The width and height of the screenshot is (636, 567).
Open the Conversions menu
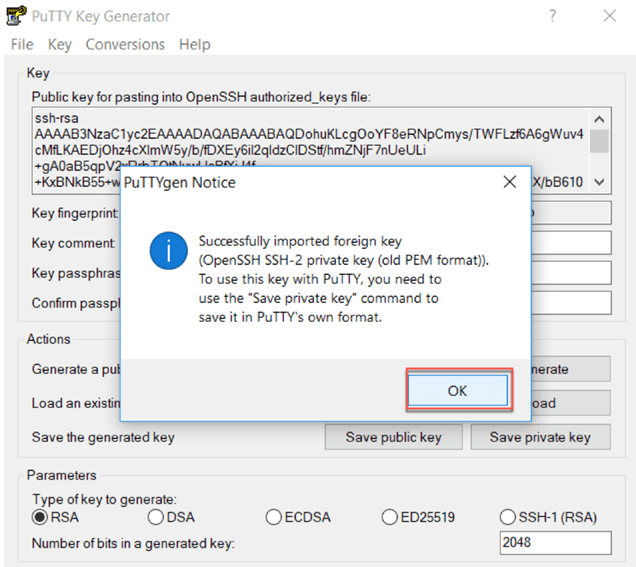point(125,44)
